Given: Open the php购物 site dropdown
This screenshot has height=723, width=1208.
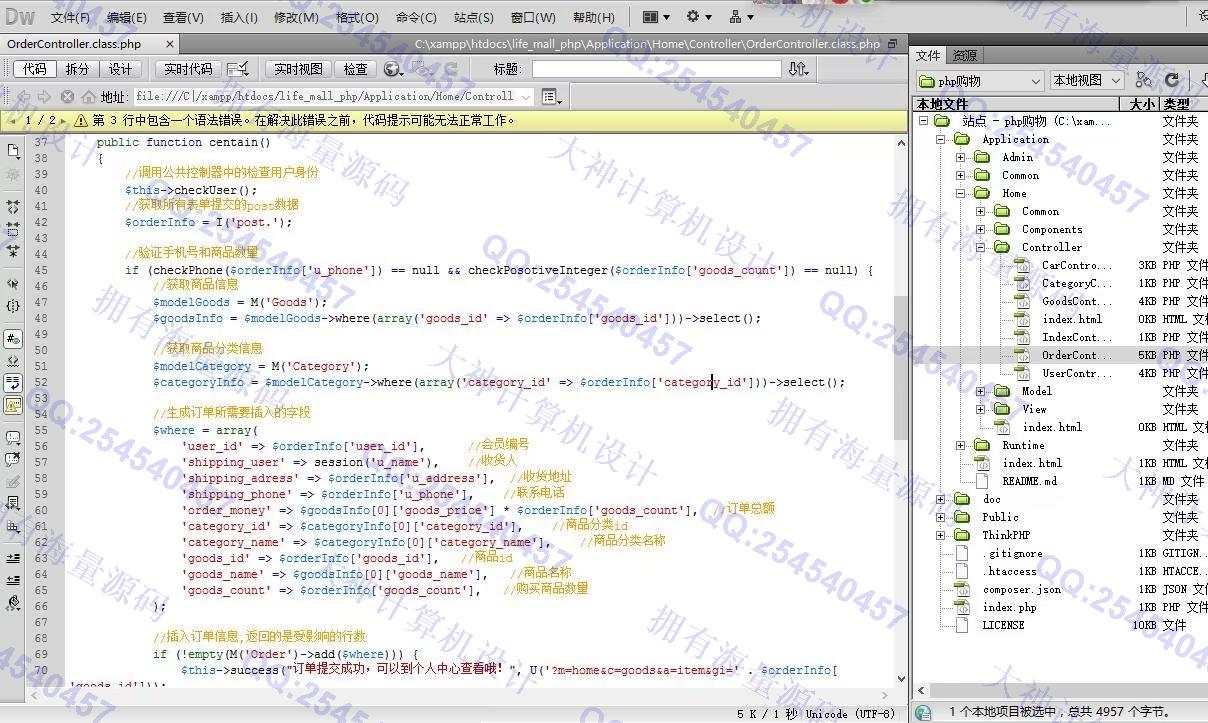Looking at the screenshot, I should pyautogui.click(x=980, y=80).
